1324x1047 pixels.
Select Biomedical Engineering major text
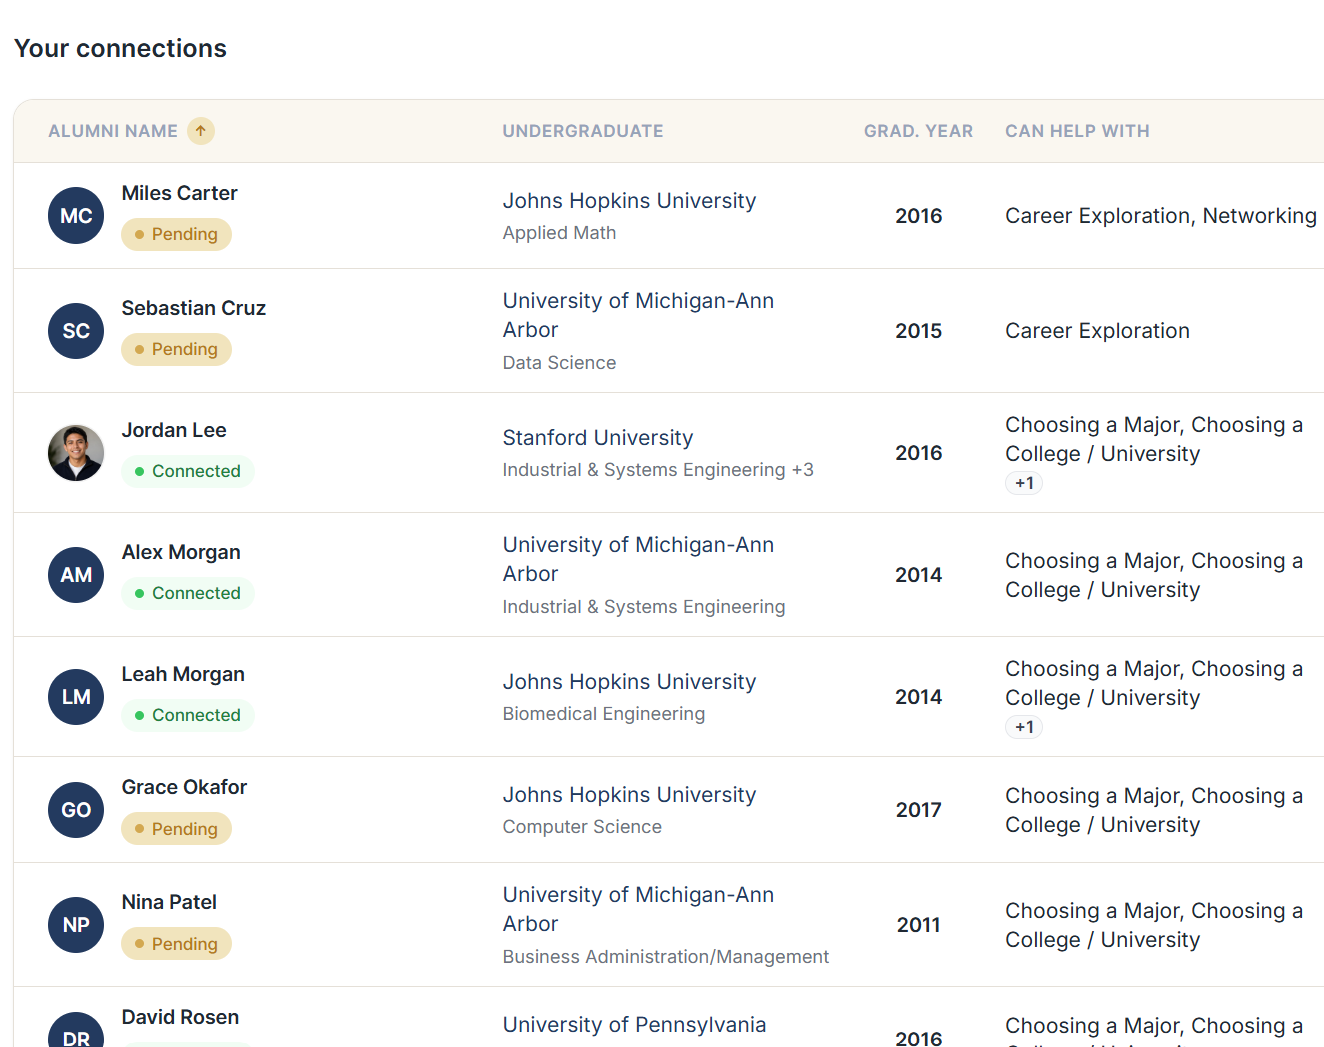(x=604, y=714)
